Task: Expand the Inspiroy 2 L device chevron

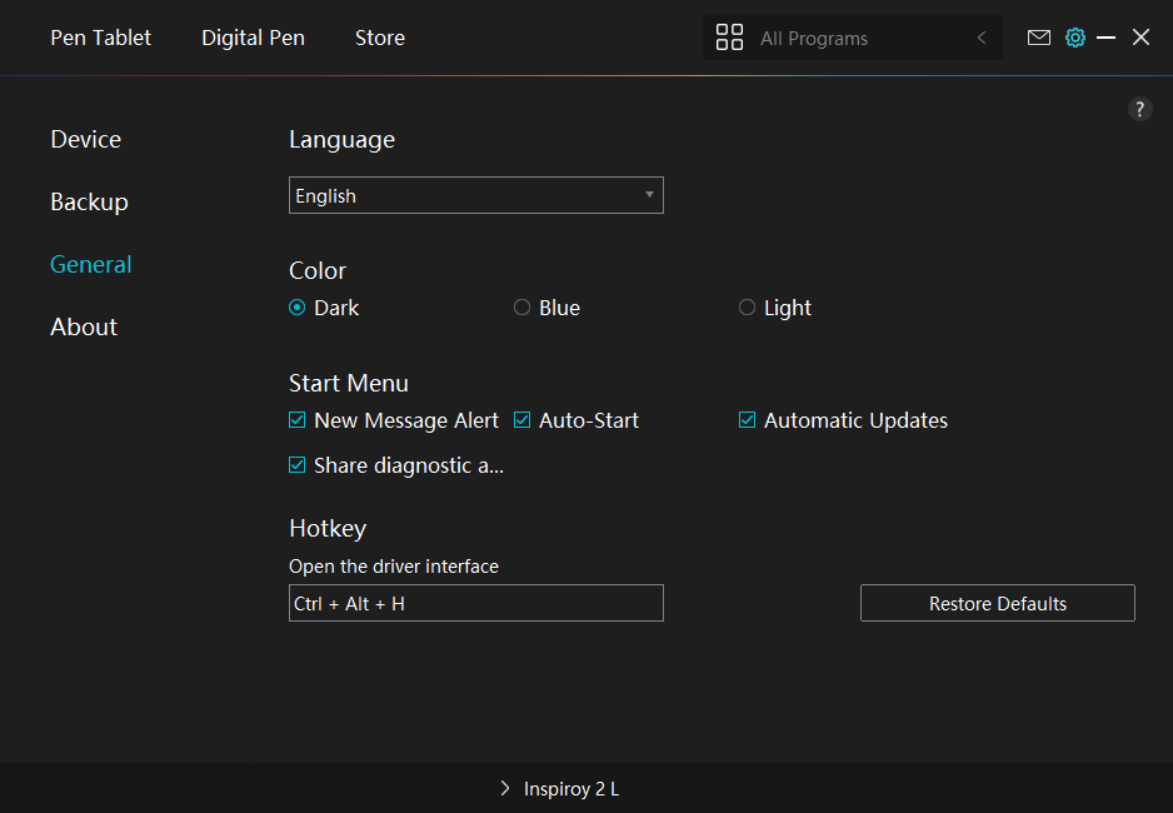Action: pos(505,789)
